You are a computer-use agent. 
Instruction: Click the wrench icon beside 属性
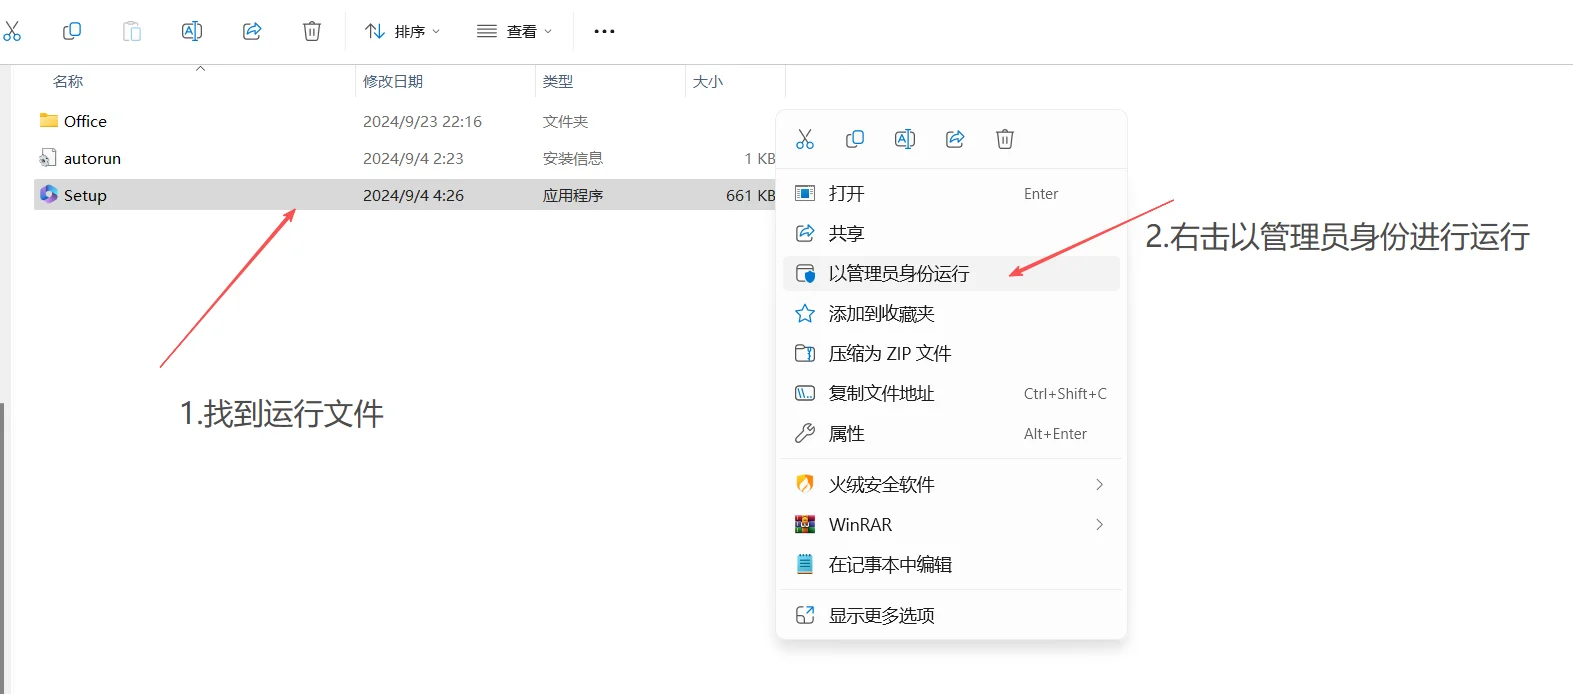[x=805, y=433]
